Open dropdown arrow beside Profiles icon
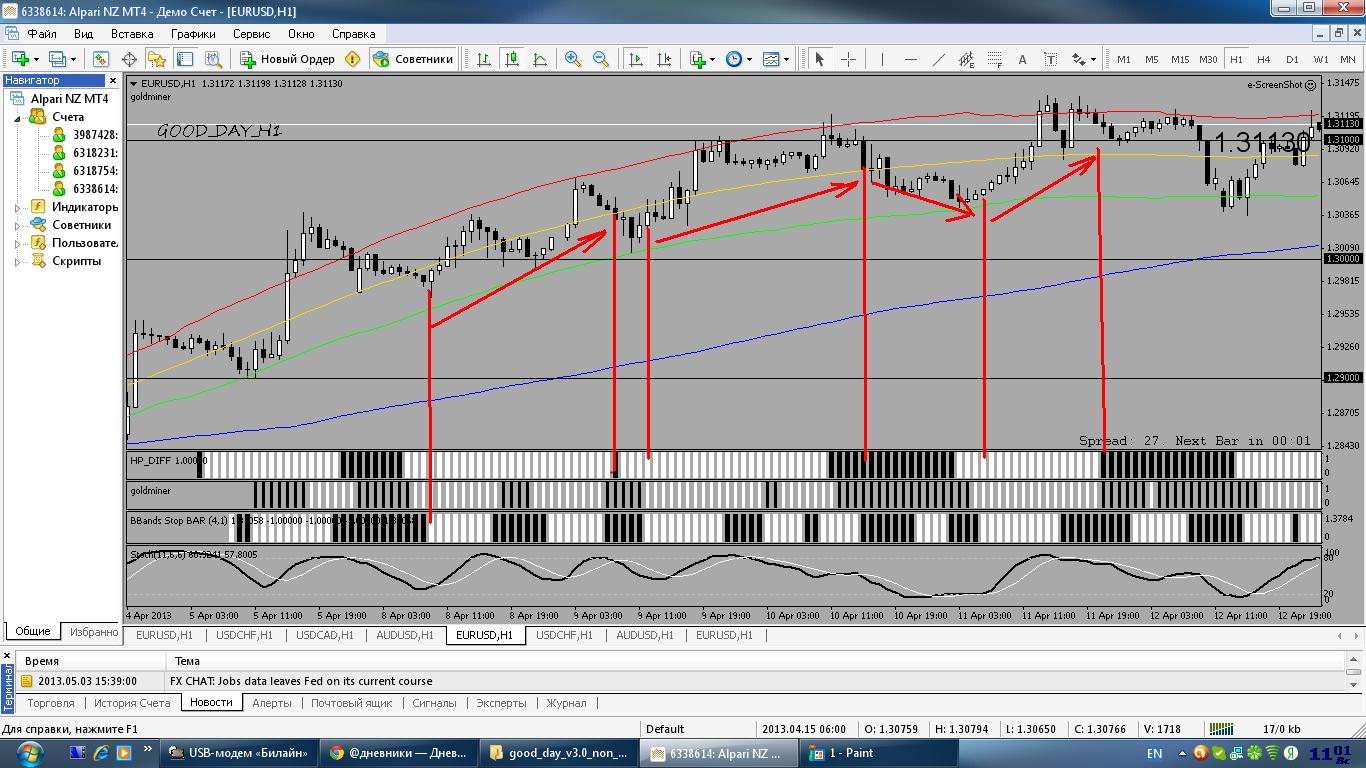 tap(74, 59)
